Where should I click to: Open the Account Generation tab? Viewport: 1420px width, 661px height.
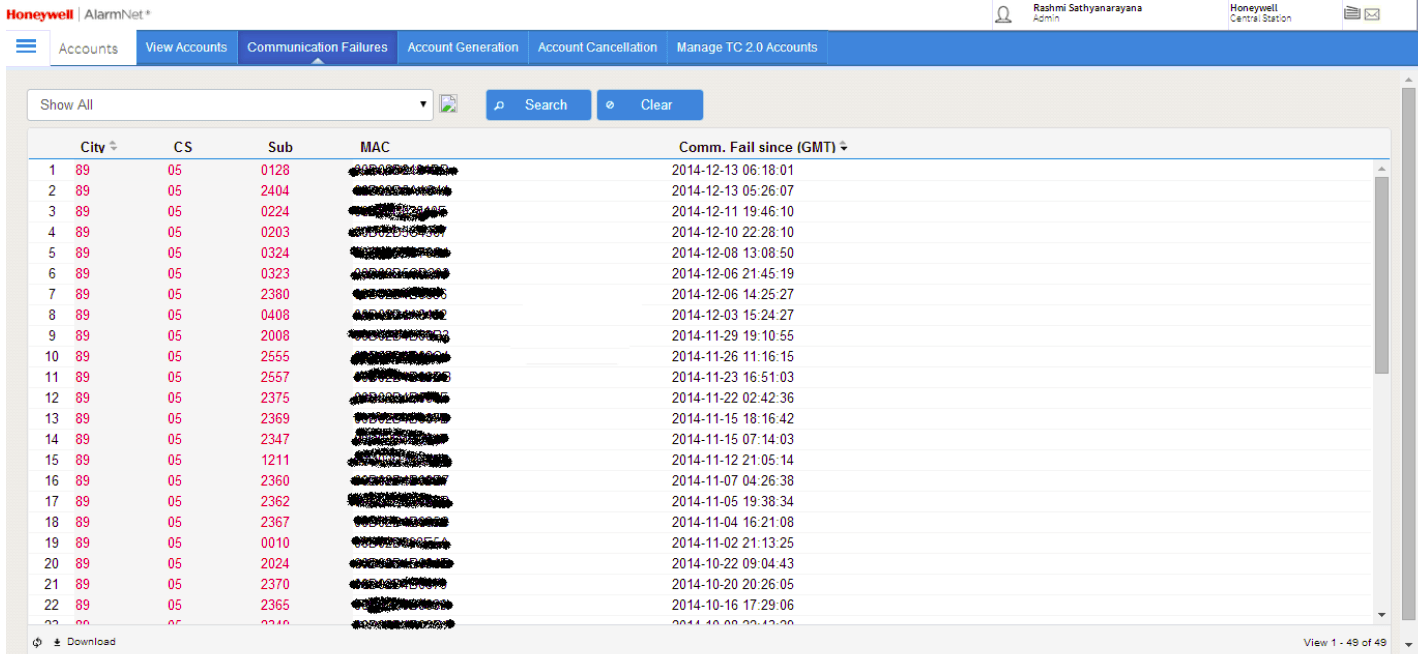click(463, 47)
